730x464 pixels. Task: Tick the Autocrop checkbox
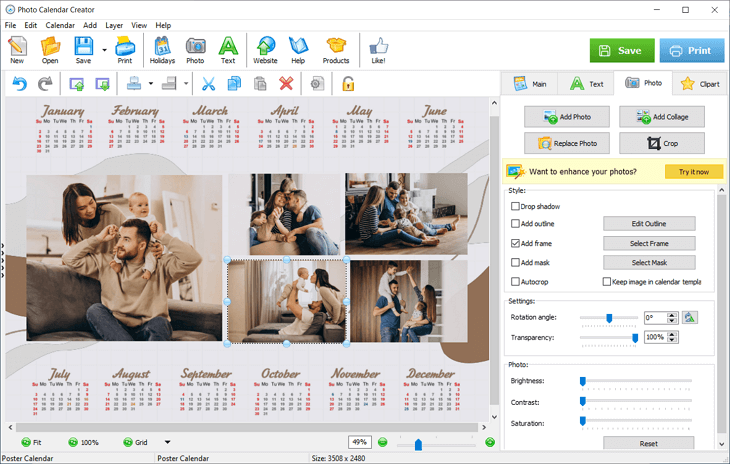[516, 282]
